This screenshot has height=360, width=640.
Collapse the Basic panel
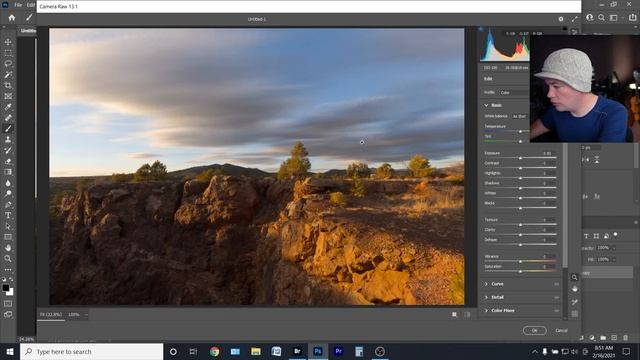pos(486,105)
